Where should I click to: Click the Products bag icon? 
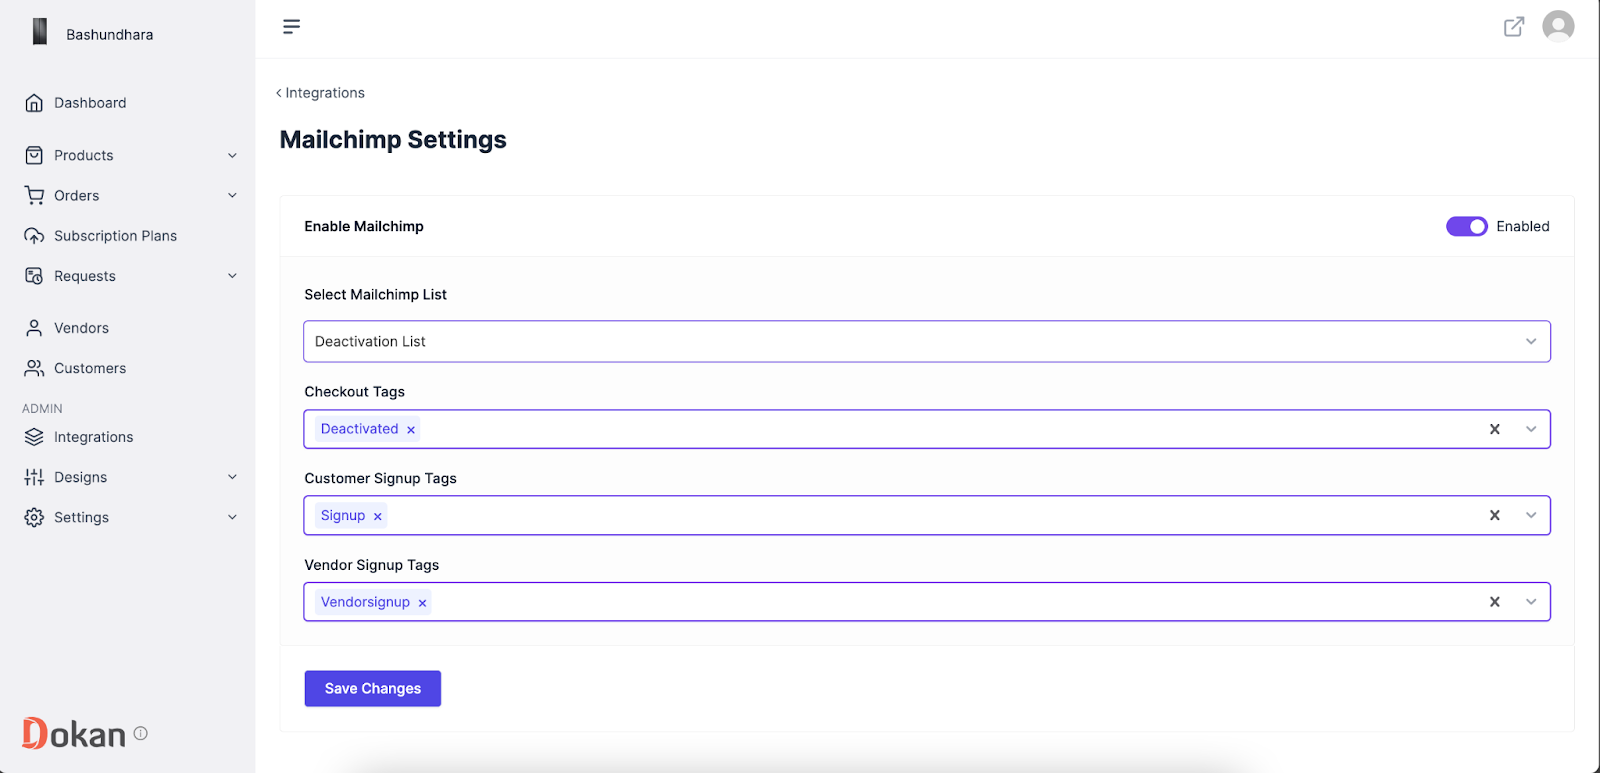(34, 155)
